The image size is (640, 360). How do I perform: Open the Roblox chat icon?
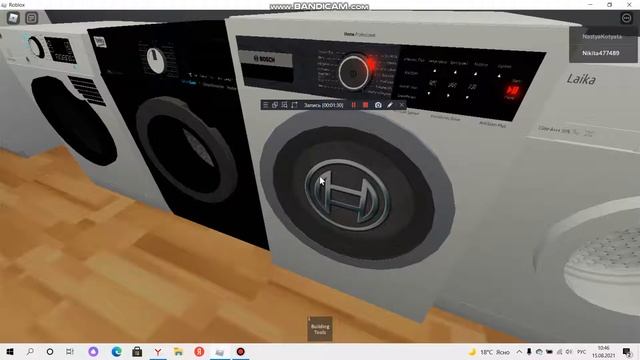(31, 18)
